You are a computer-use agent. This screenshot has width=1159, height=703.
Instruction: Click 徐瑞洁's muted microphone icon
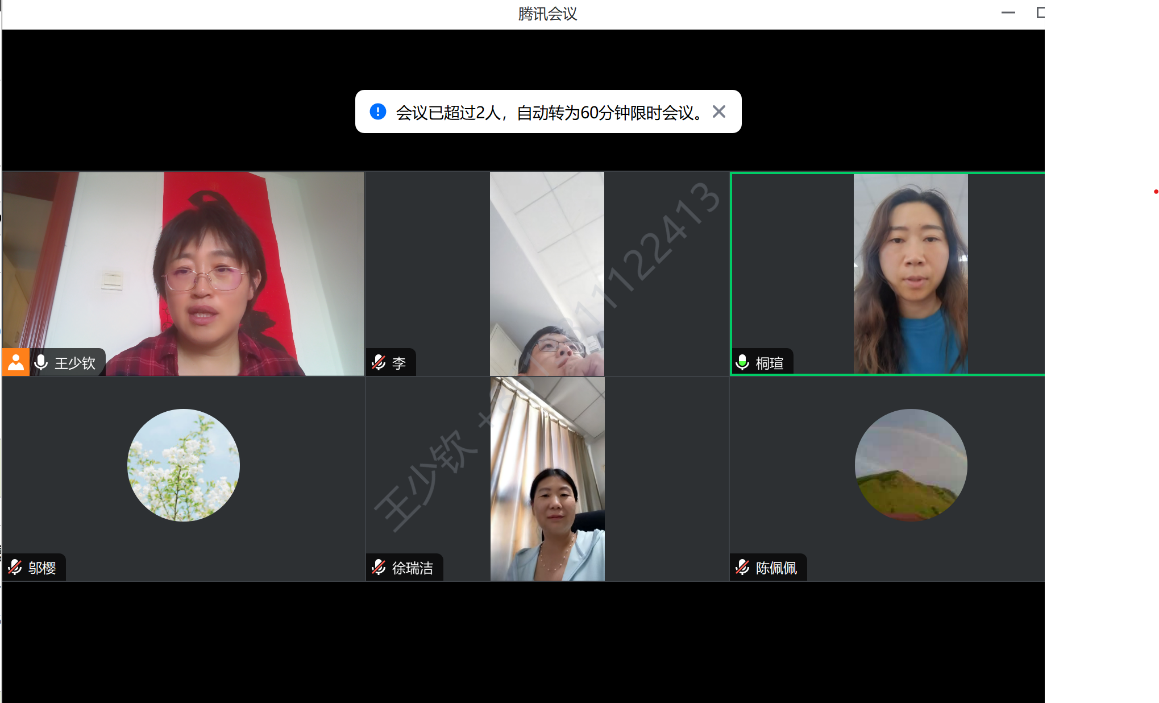379,568
